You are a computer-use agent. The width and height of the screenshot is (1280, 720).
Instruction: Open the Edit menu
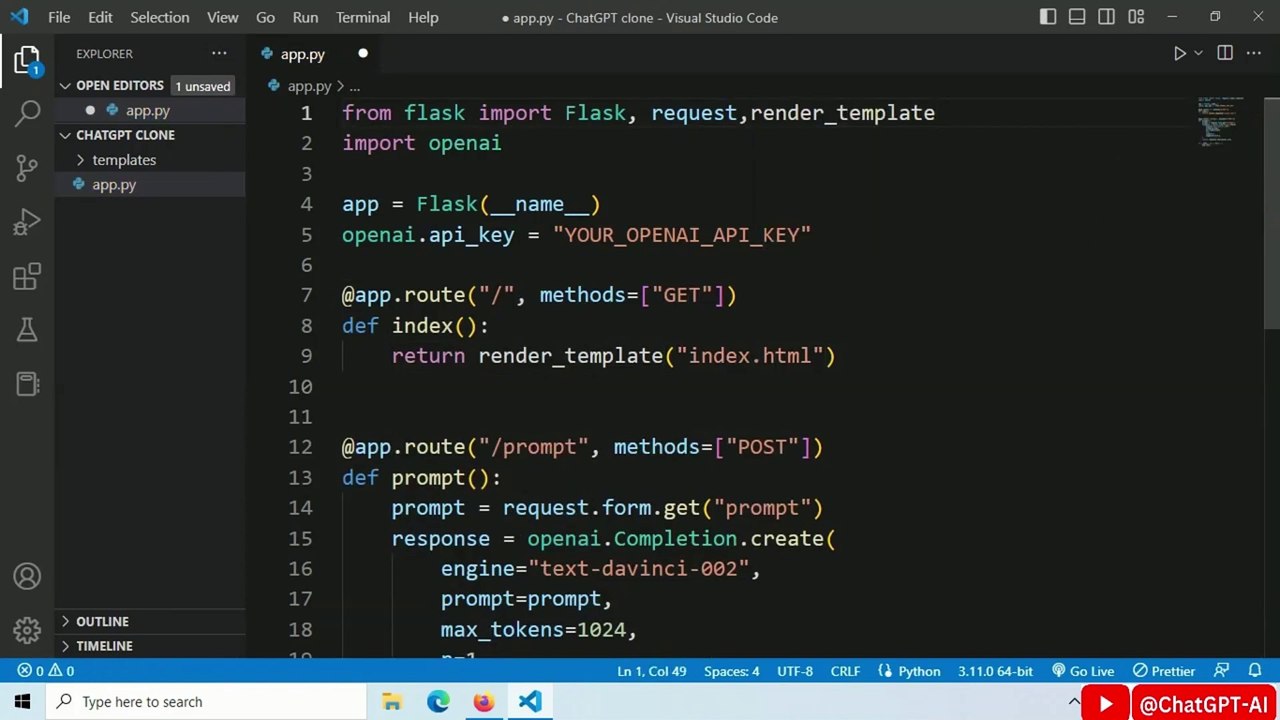pos(100,17)
